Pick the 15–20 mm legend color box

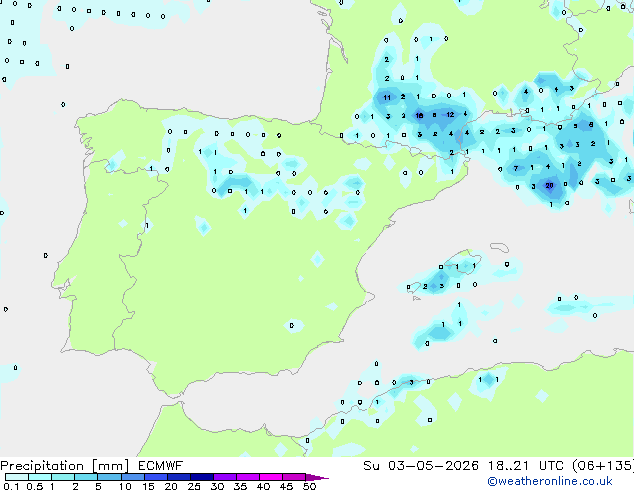[x=156, y=477]
